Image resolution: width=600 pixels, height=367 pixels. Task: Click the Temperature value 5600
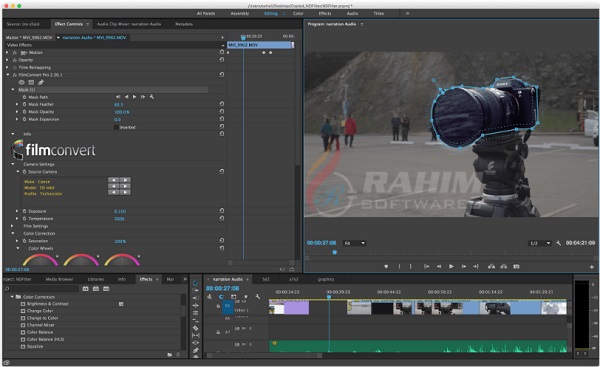(119, 219)
